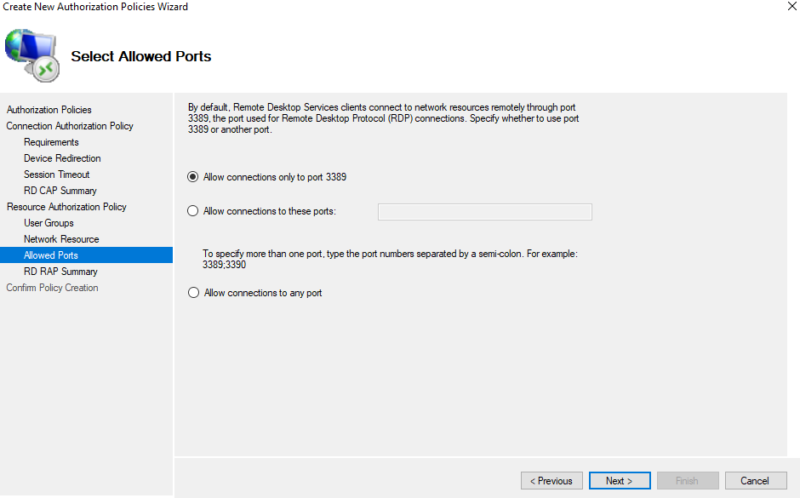Select the highlighted Allowed Ports step
Viewport: 800px width, 498px height.
(x=51, y=255)
